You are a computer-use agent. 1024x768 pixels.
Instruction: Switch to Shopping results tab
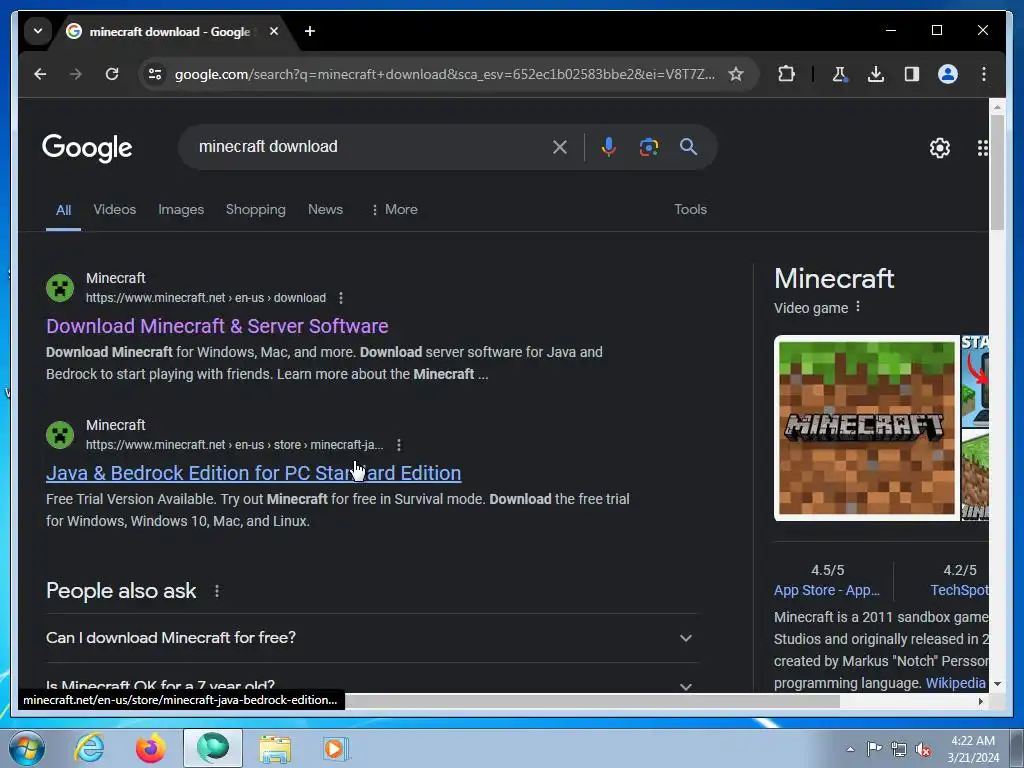(256, 210)
